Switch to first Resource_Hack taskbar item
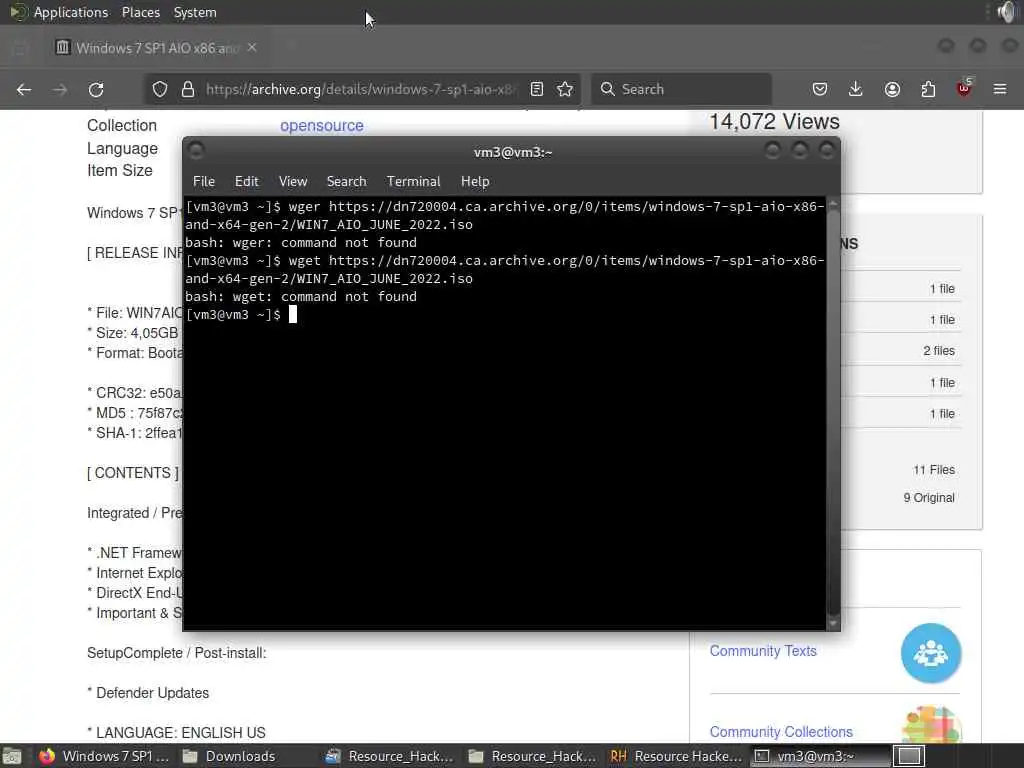The height and width of the screenshot is (768, 1024). click(391, 756)
